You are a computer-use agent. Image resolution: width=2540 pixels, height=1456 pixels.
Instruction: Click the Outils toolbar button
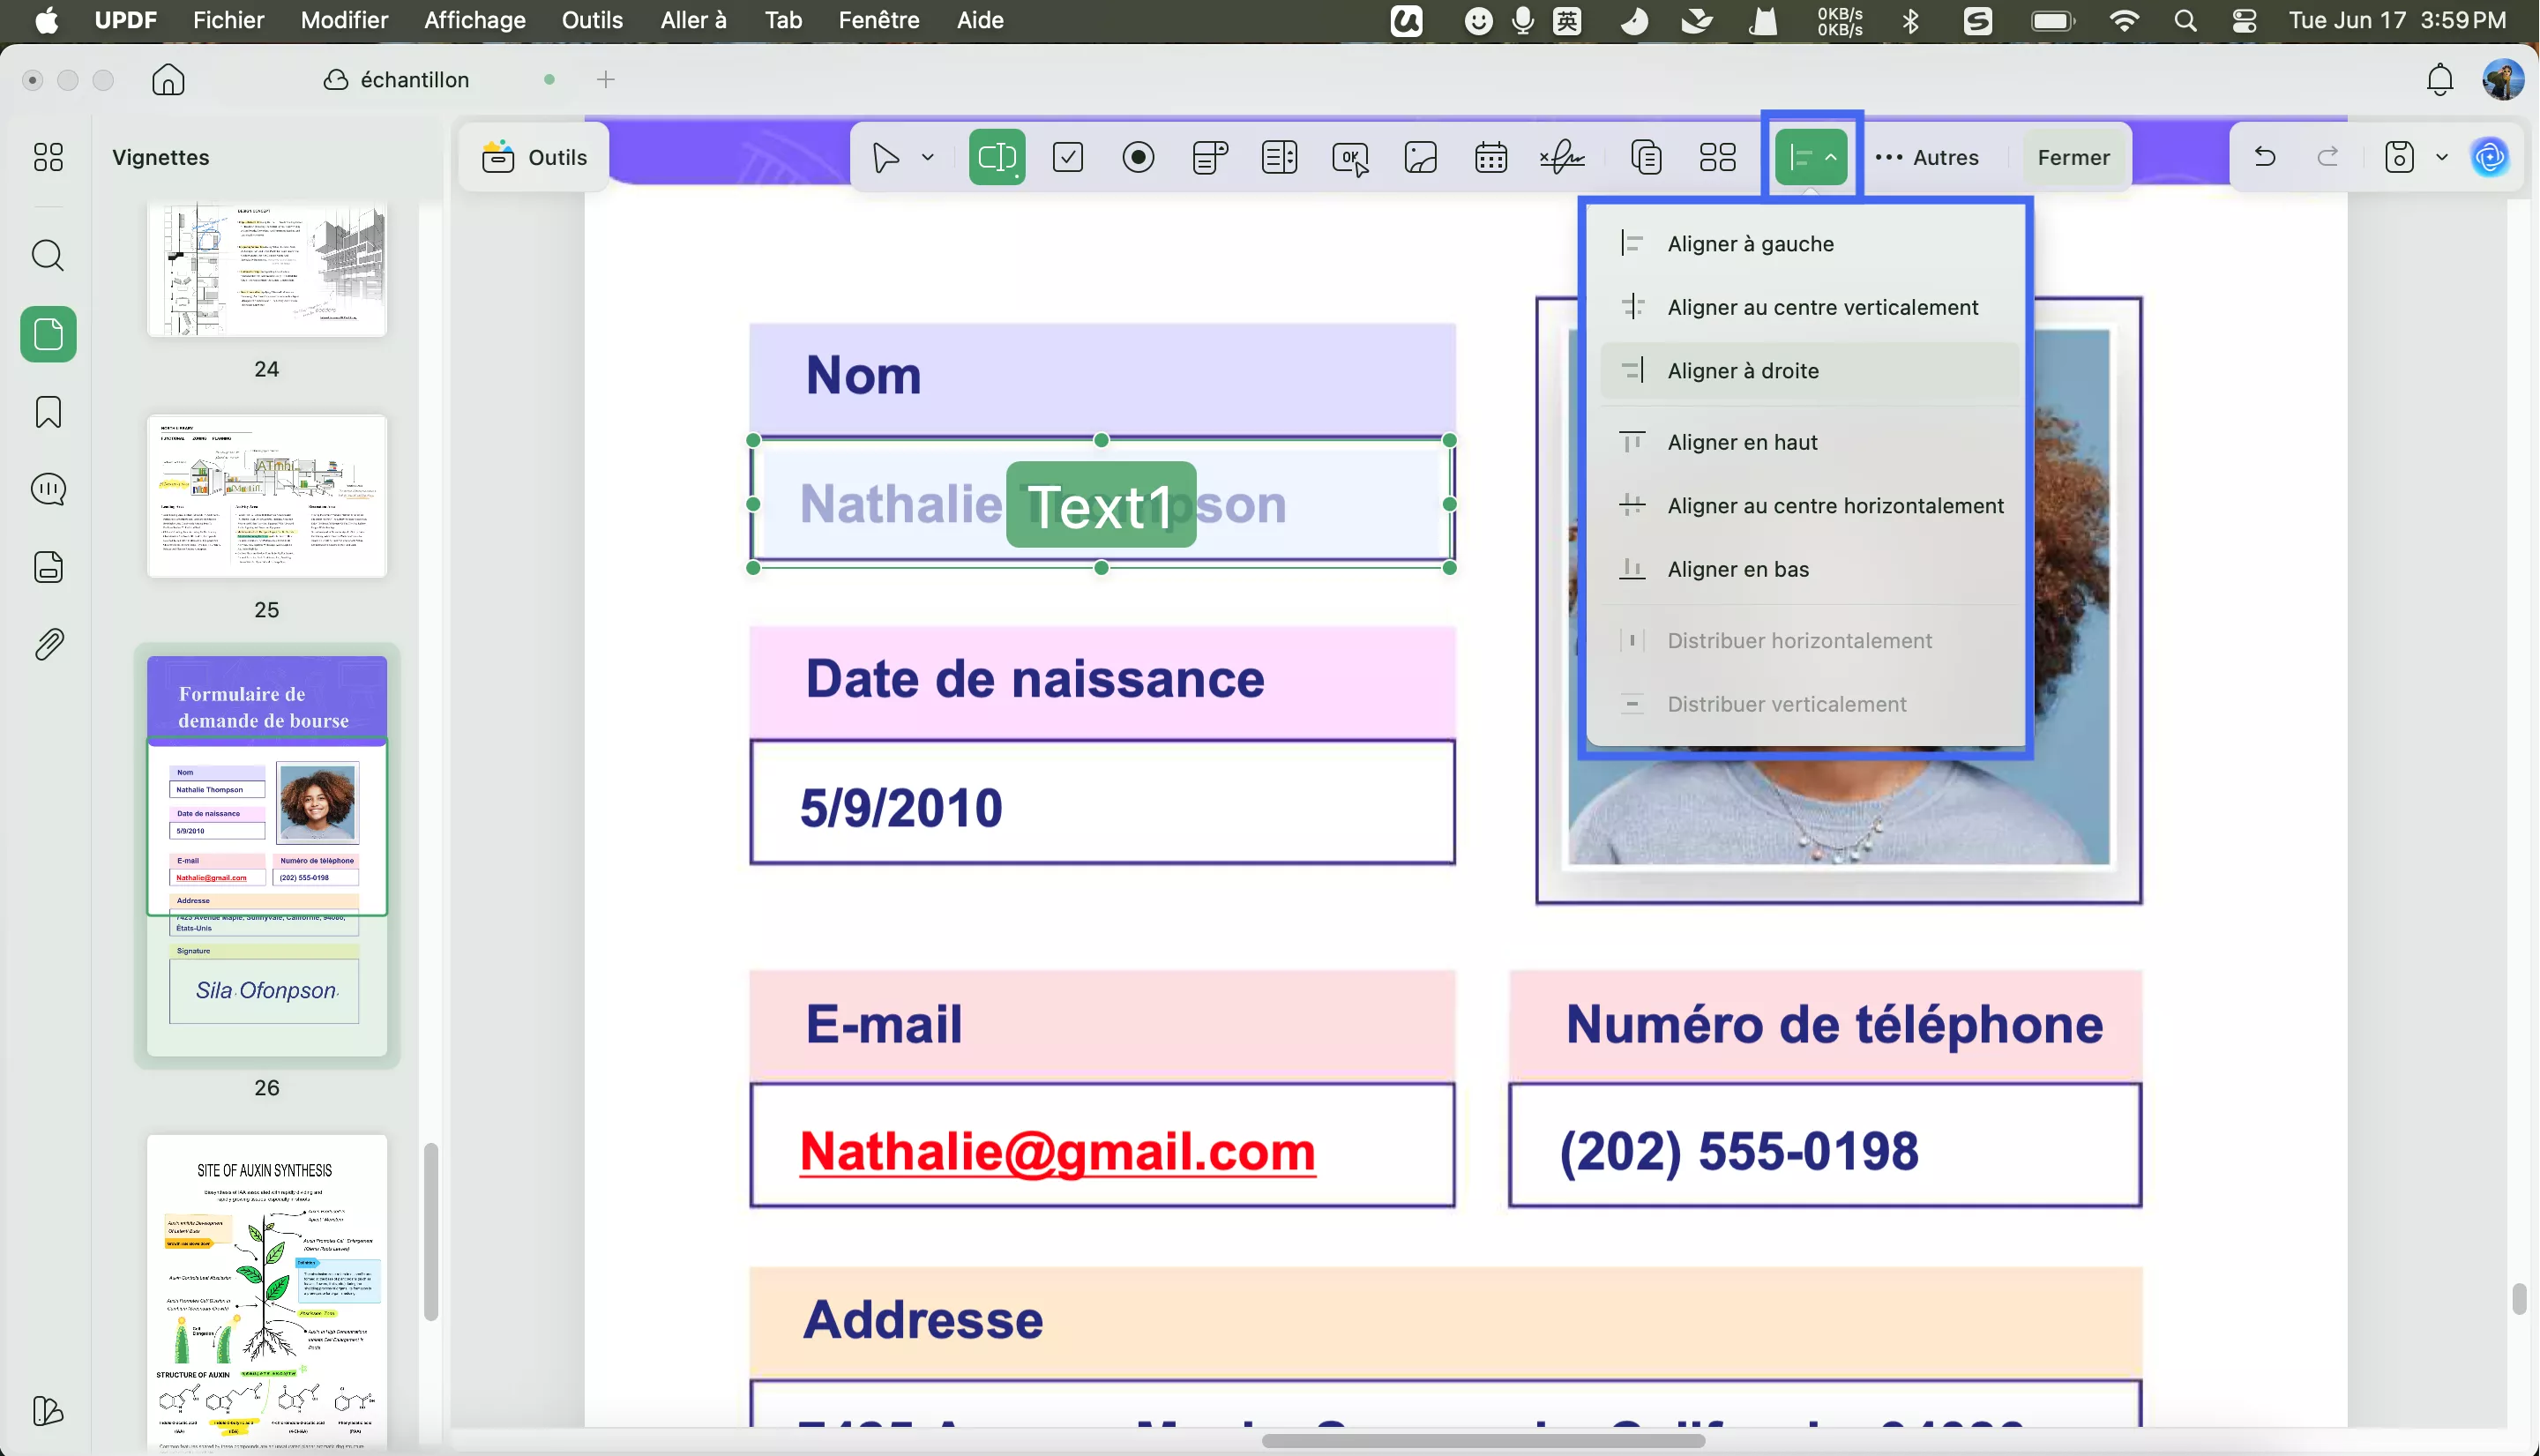click(534, 157)
